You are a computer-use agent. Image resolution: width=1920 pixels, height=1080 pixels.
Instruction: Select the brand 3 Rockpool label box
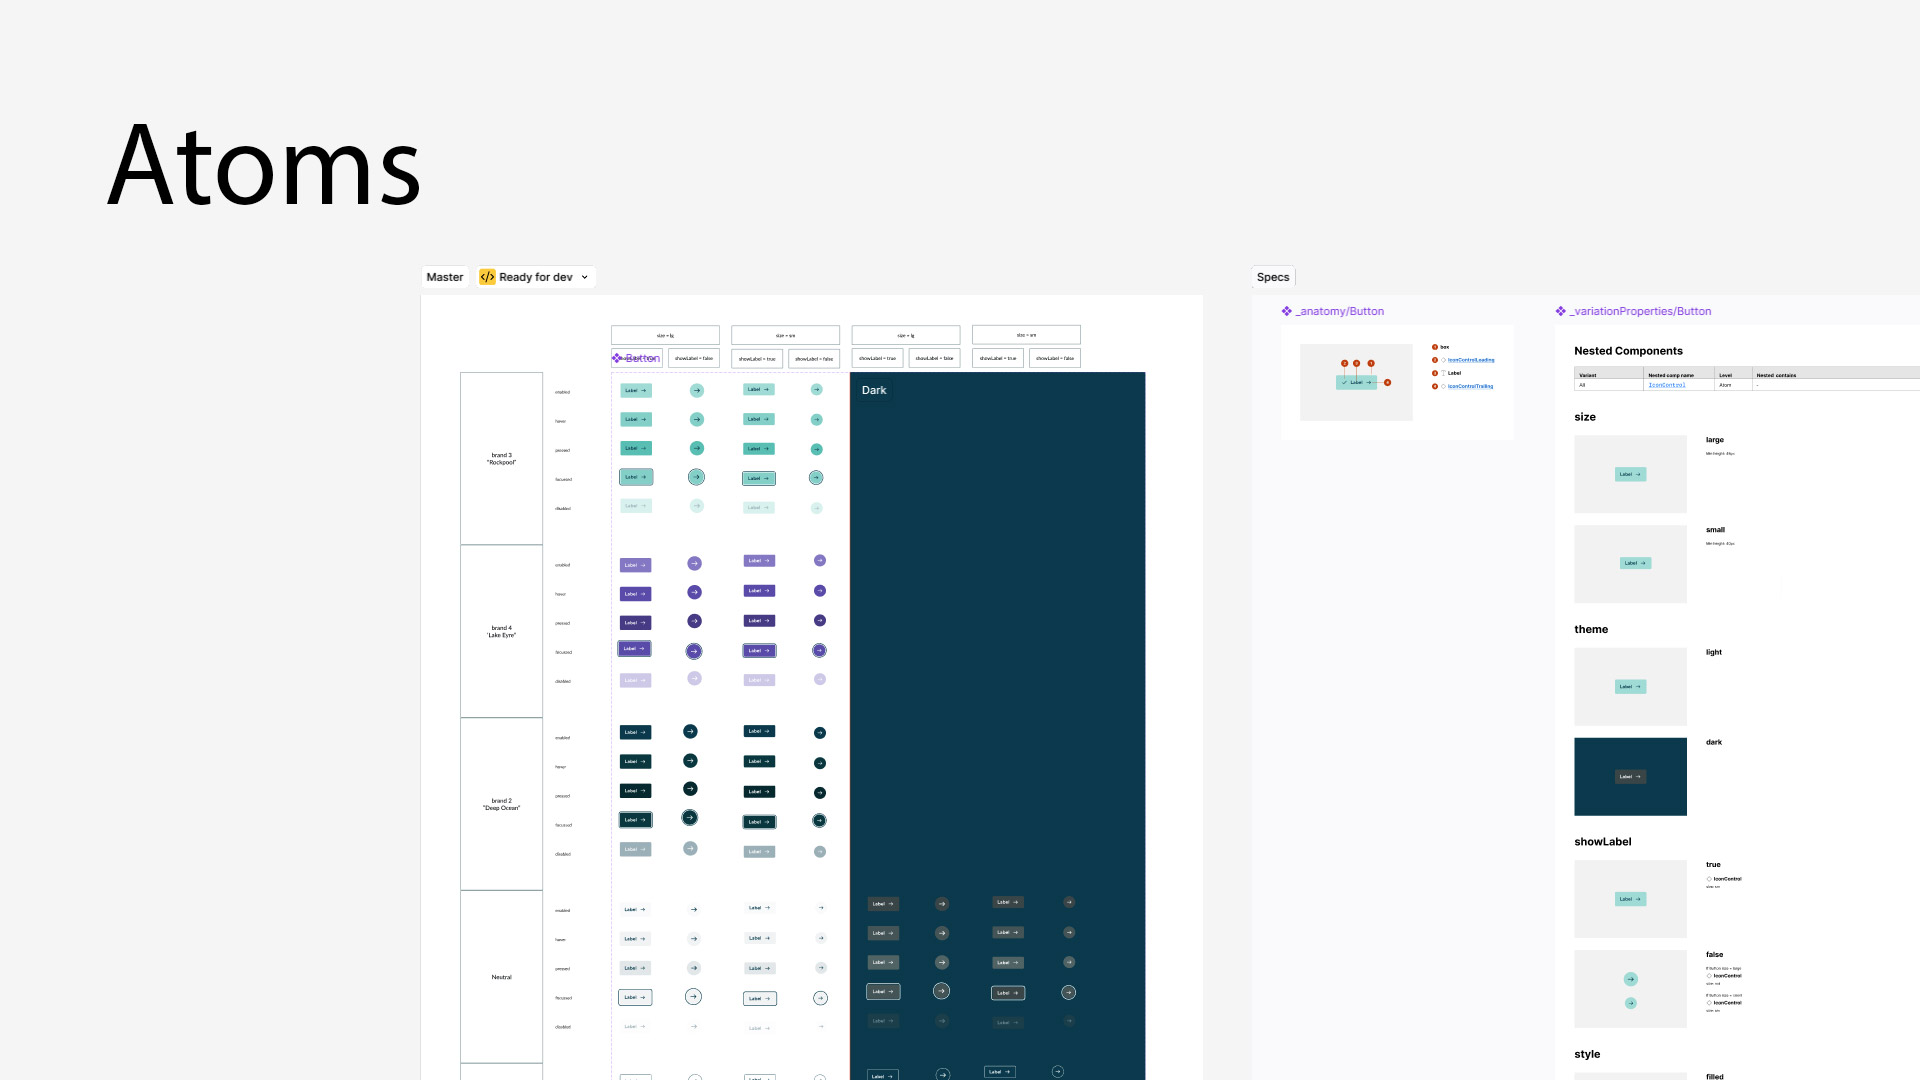[x=501, y=458]
